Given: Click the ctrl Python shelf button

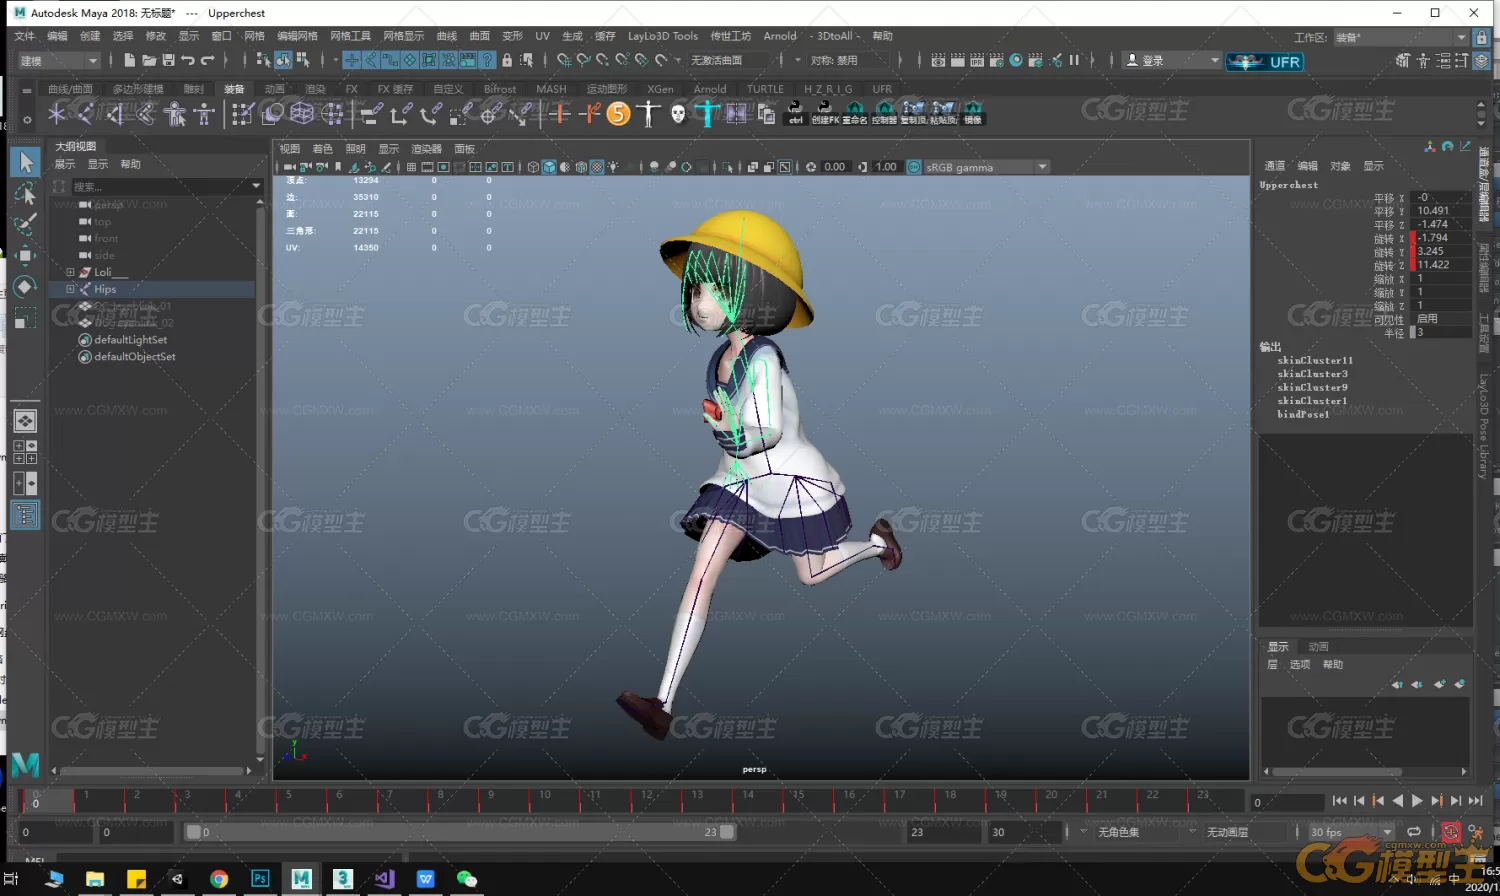Looking at the screenshot, I should (796, 112).
